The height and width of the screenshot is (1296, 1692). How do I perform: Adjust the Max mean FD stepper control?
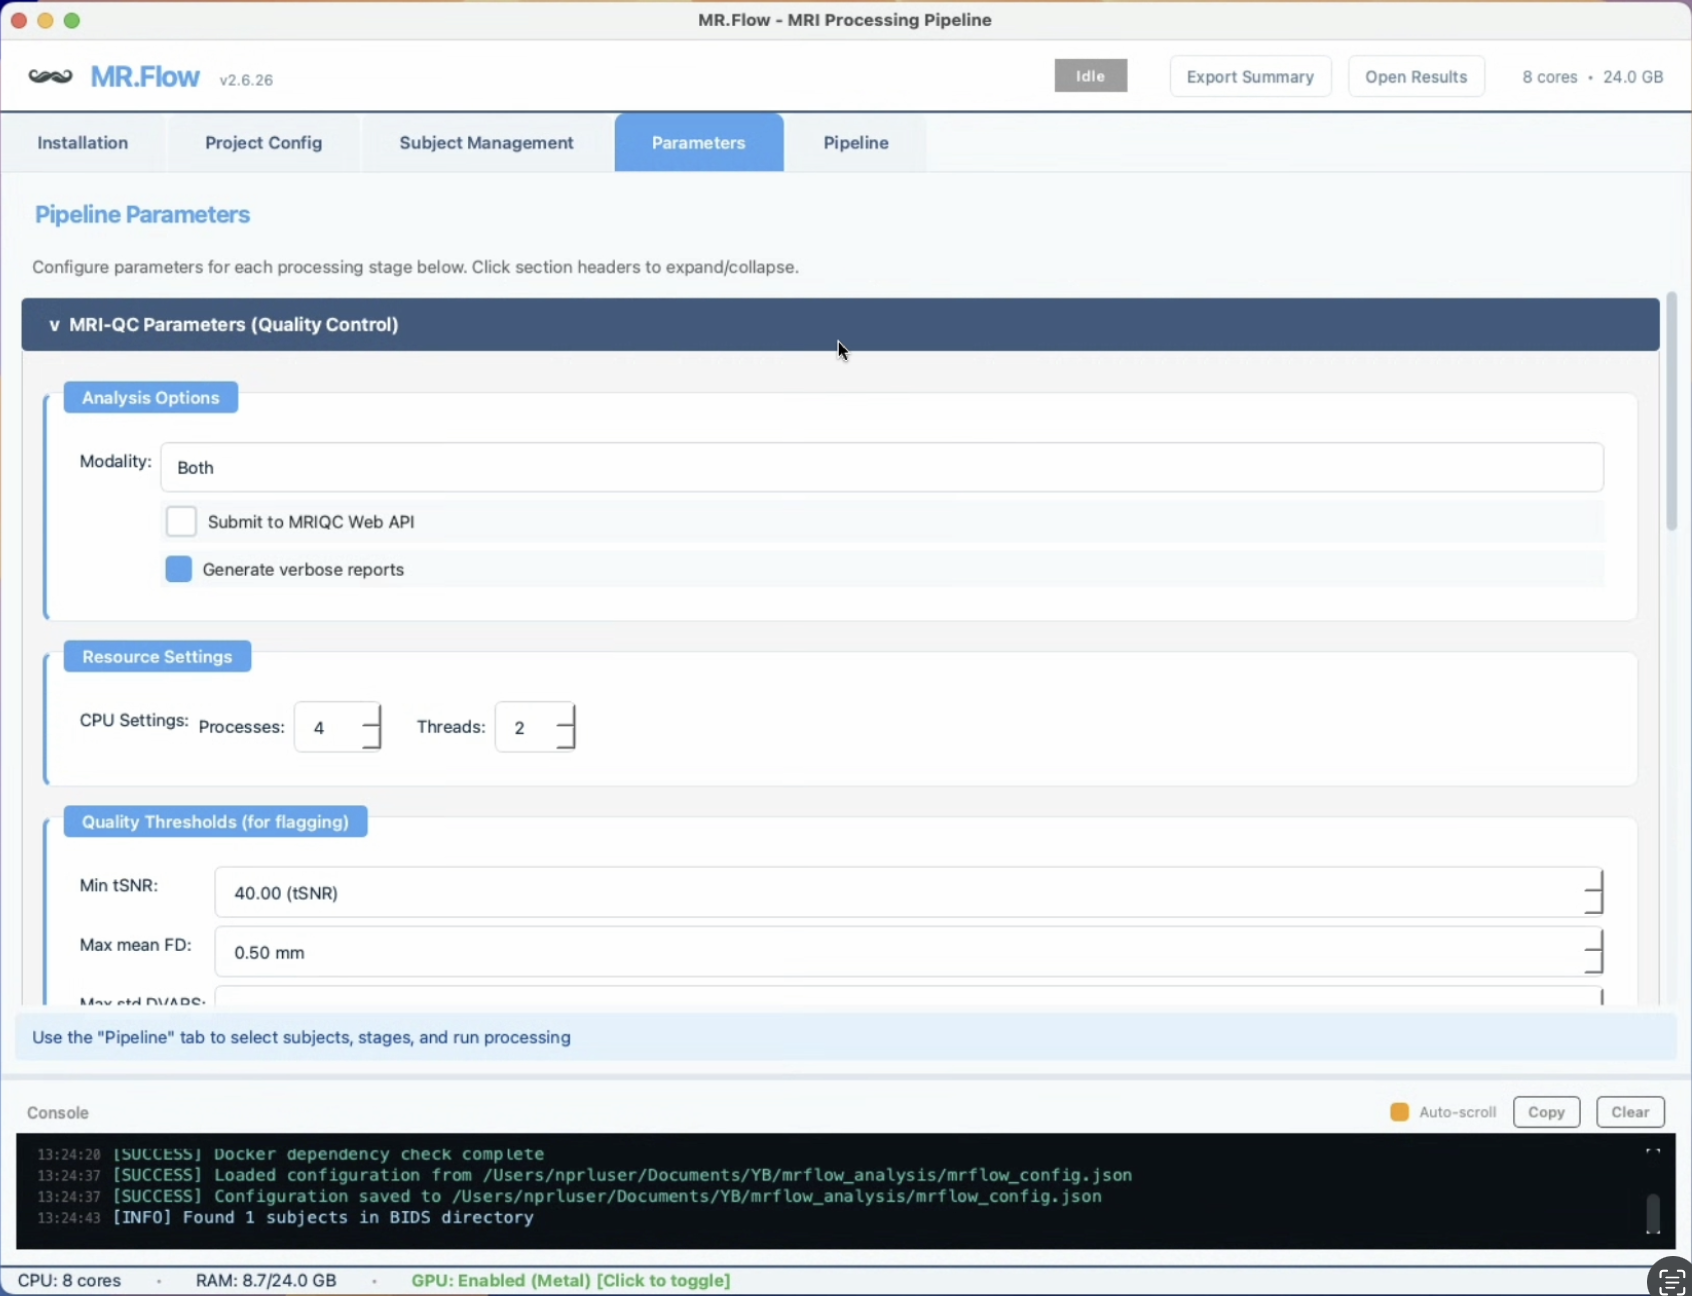click(x=1593, y=952)
